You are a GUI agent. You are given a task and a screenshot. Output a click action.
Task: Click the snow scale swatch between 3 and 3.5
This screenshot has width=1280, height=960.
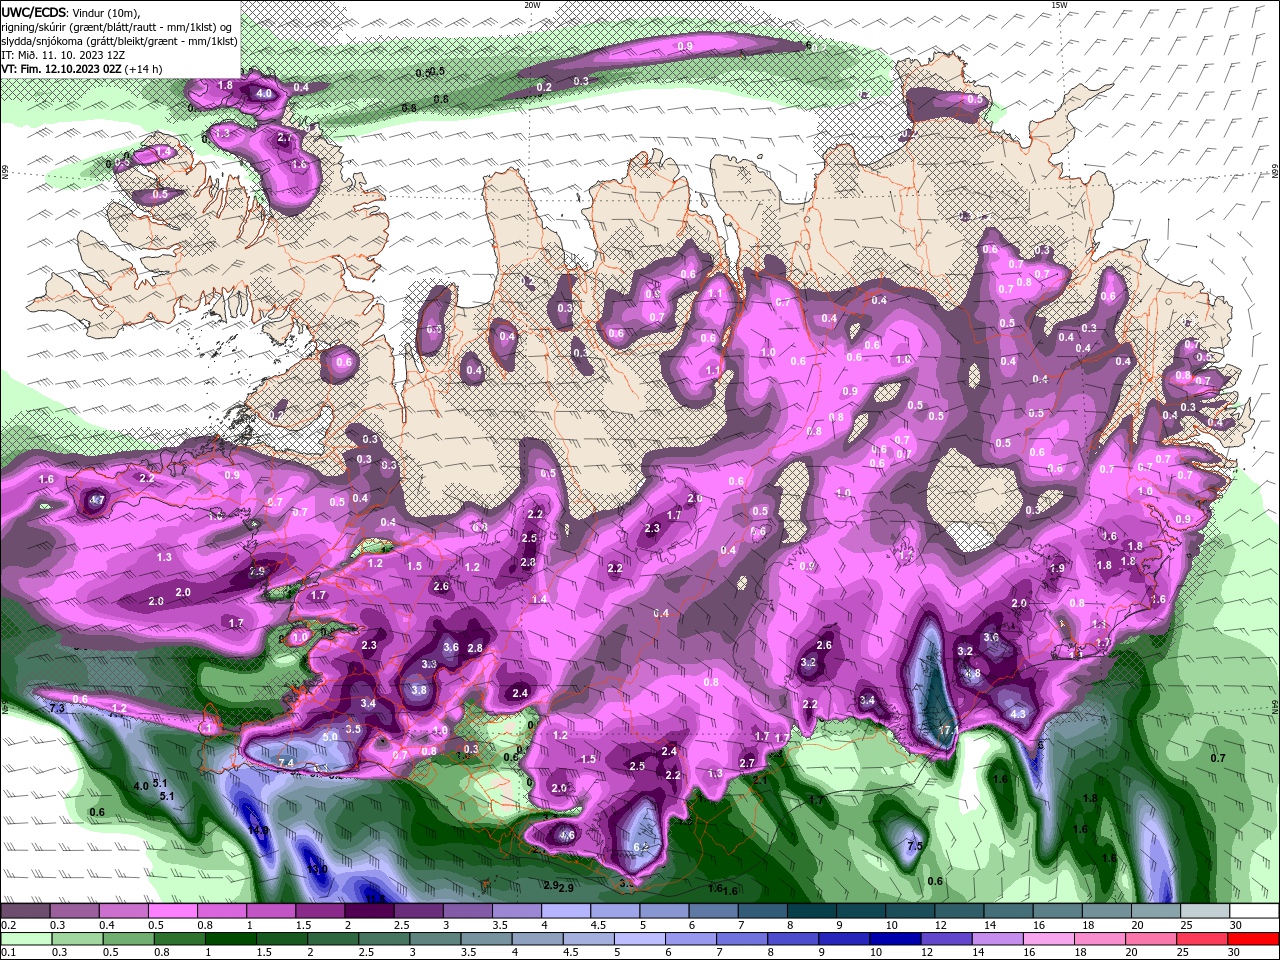[467, 911]
